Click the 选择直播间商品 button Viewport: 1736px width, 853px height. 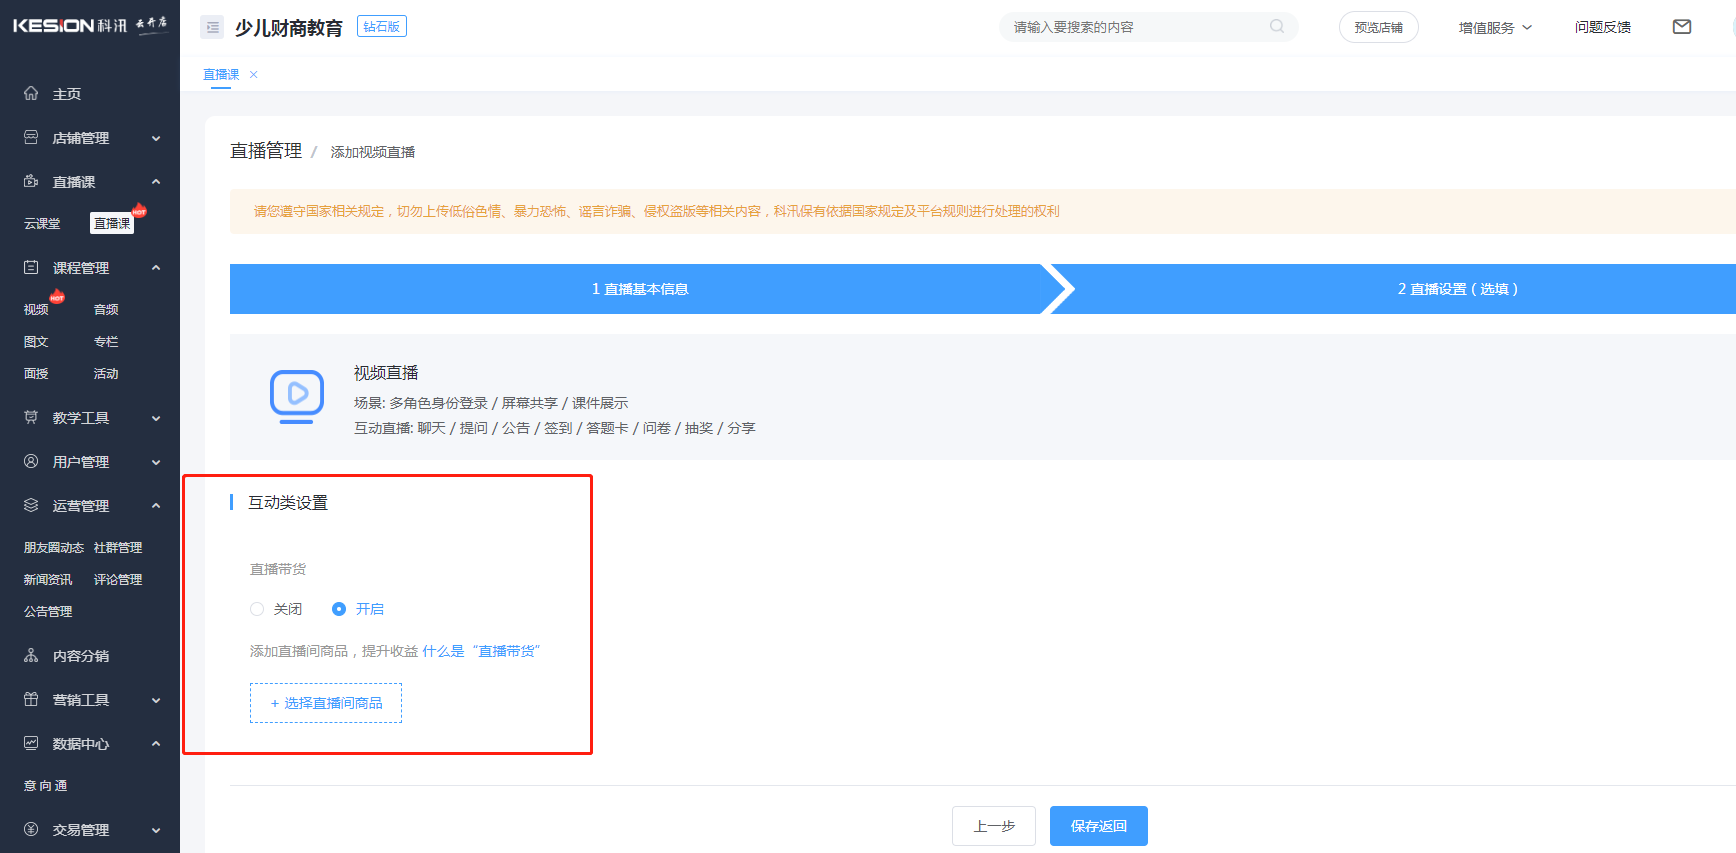[326, 703]
